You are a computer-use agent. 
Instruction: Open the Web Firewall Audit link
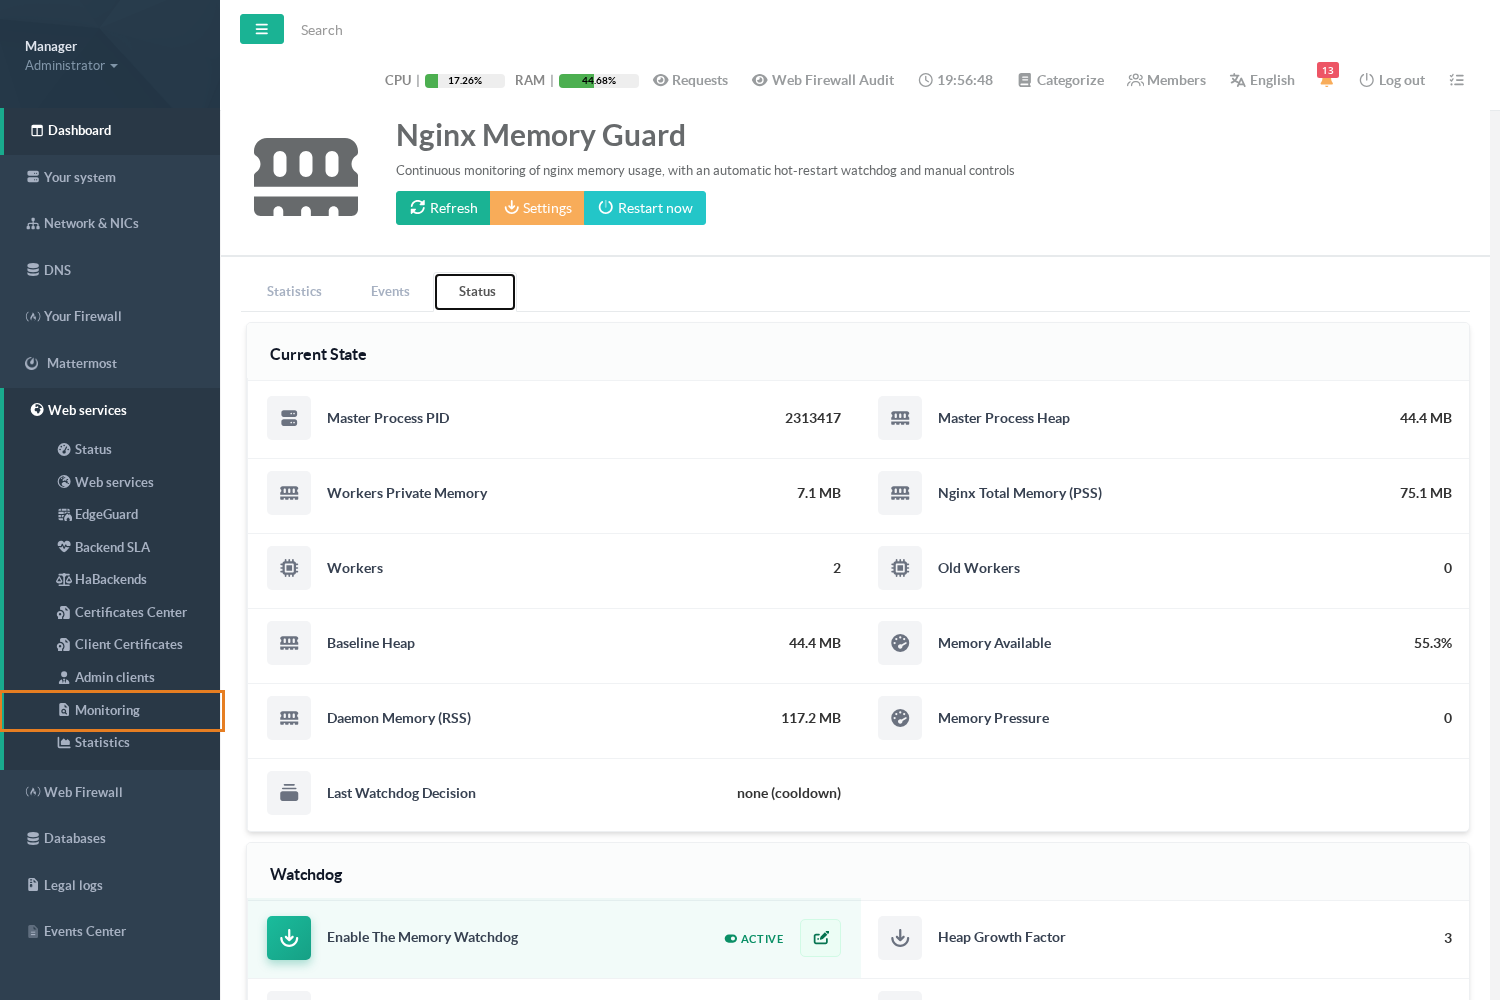coord(823,80)
